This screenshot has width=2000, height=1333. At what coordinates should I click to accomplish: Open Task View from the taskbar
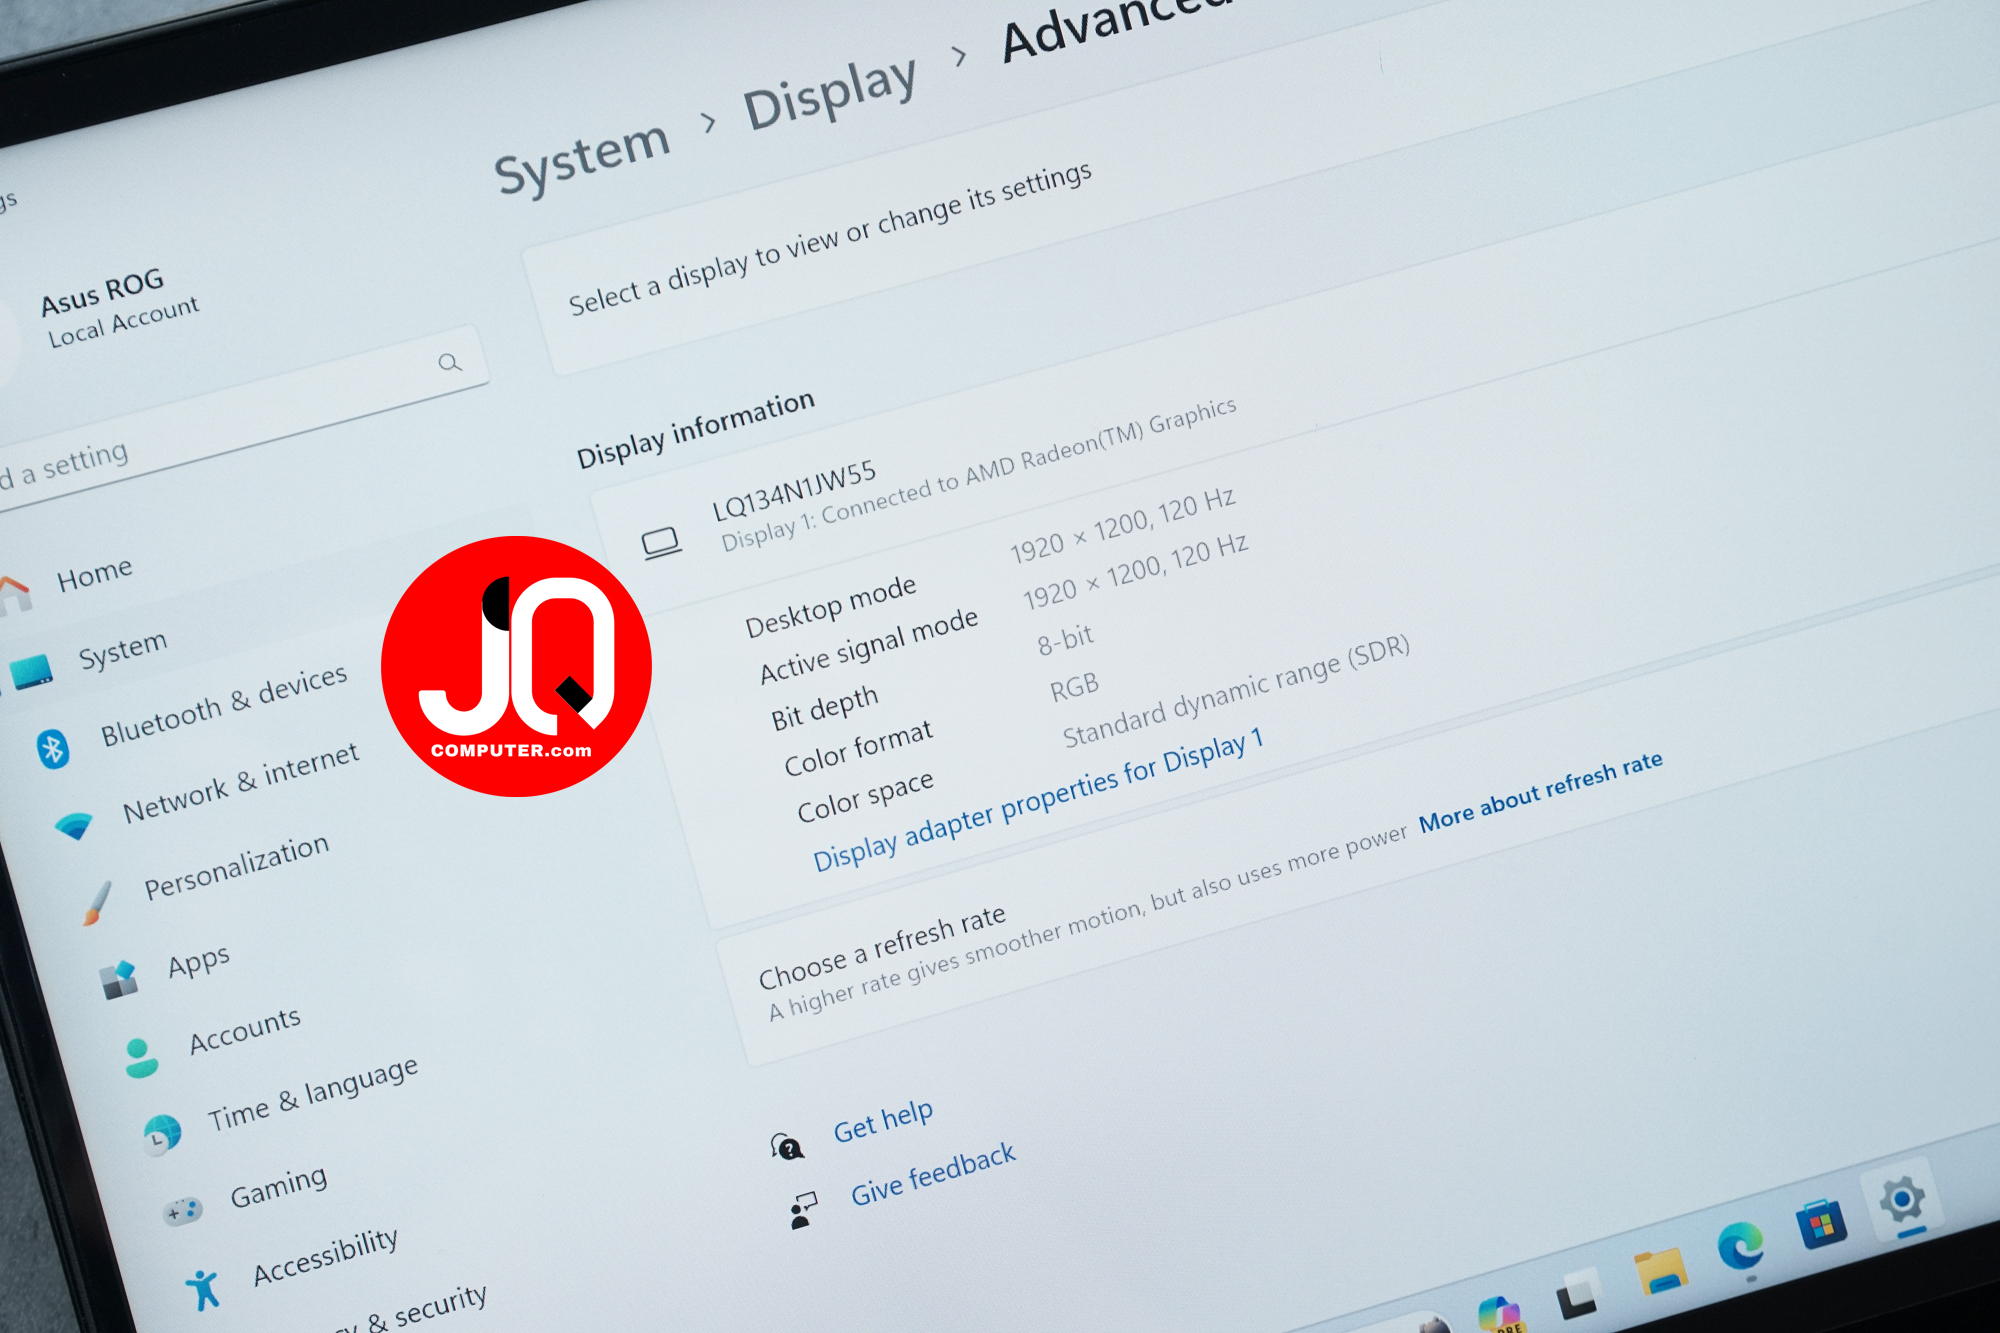pos(1578,1294)
